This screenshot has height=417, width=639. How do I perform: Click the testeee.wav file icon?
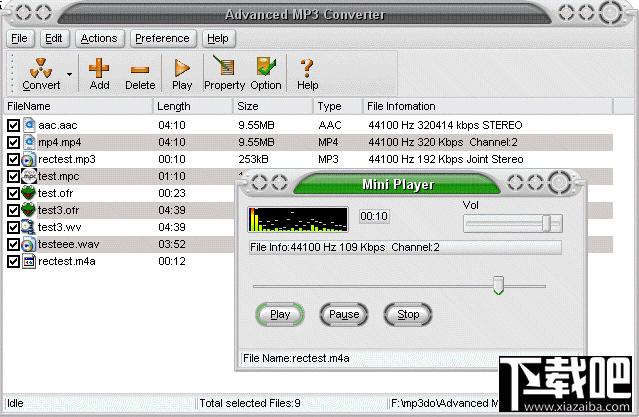coord(29,244)
